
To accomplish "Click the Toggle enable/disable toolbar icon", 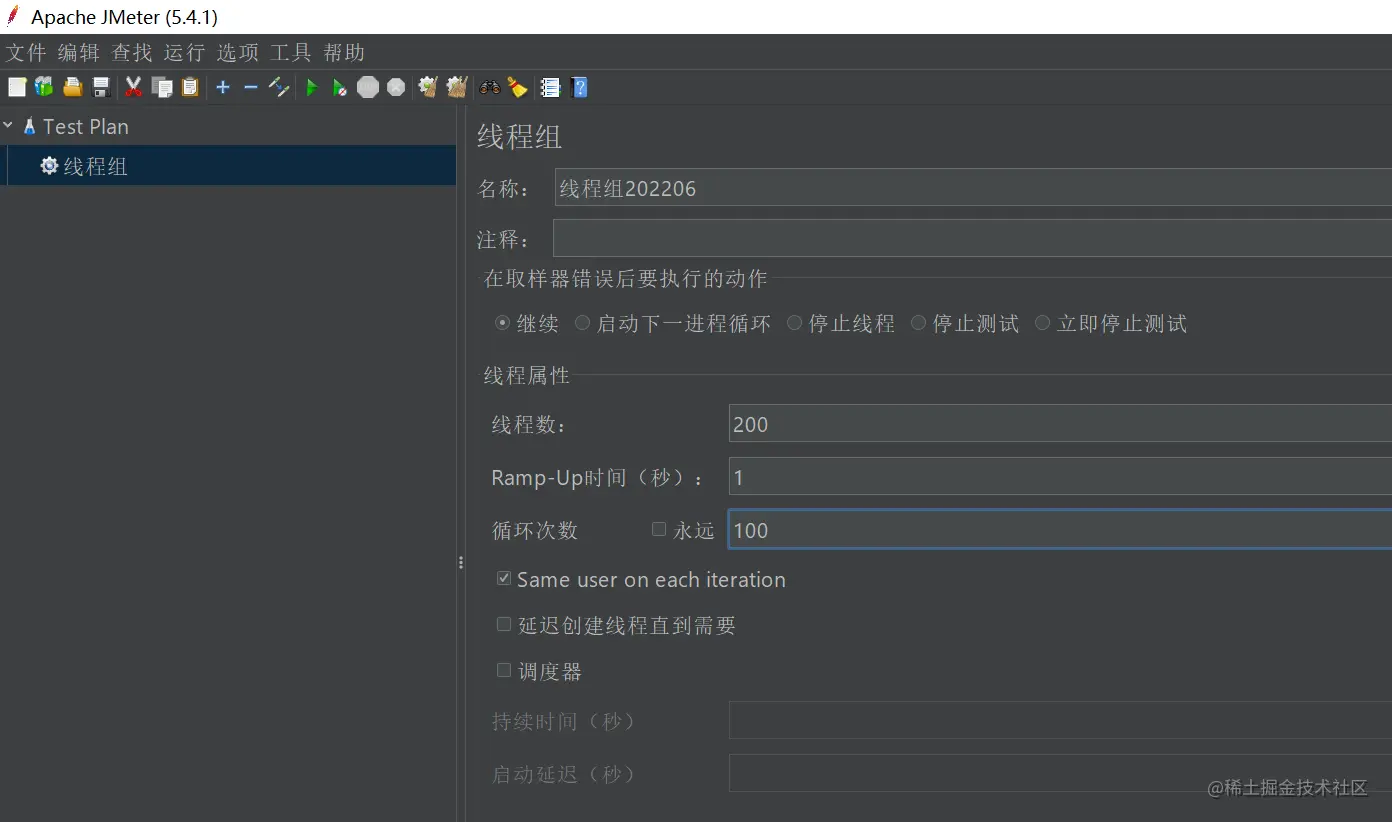I will (x=279, y=88).
